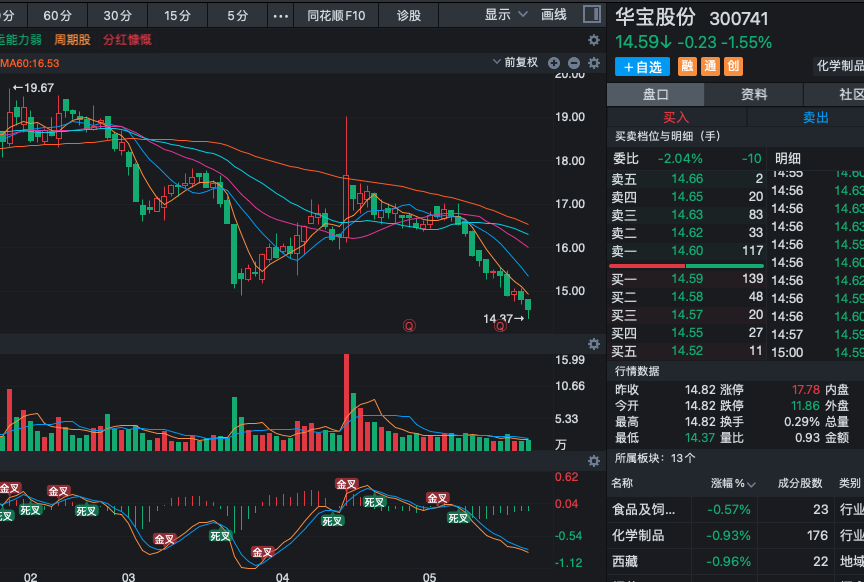Screen dimensions: 864x582
Task: Select the 卖三 14.63 order row
Action: point(687,214)
